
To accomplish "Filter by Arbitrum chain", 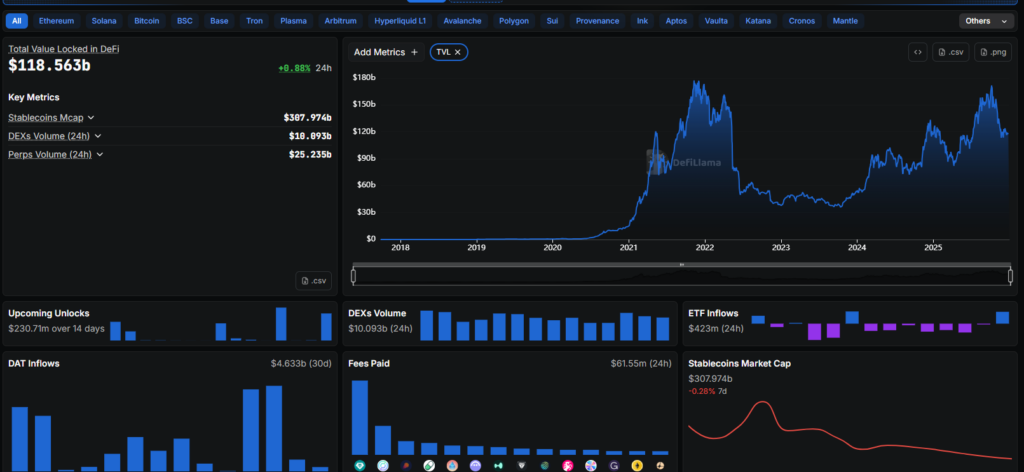I will pos(341,21).
